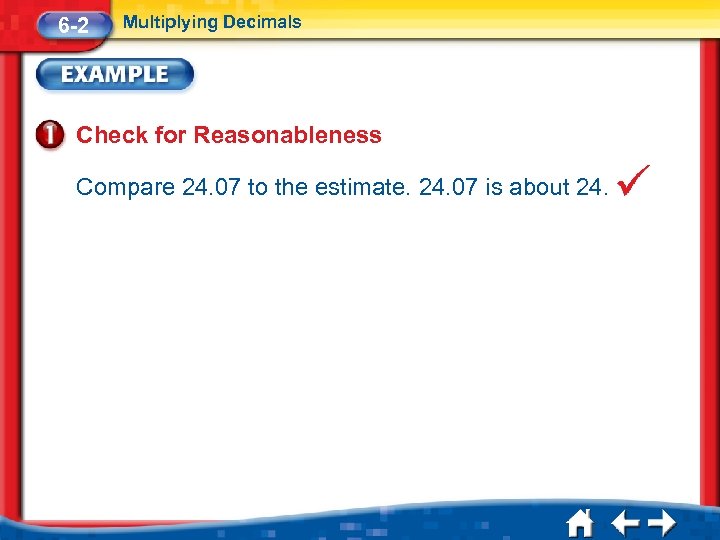Click the red check mark icon
Screen dimensions: 720x540
pos(633,180)
